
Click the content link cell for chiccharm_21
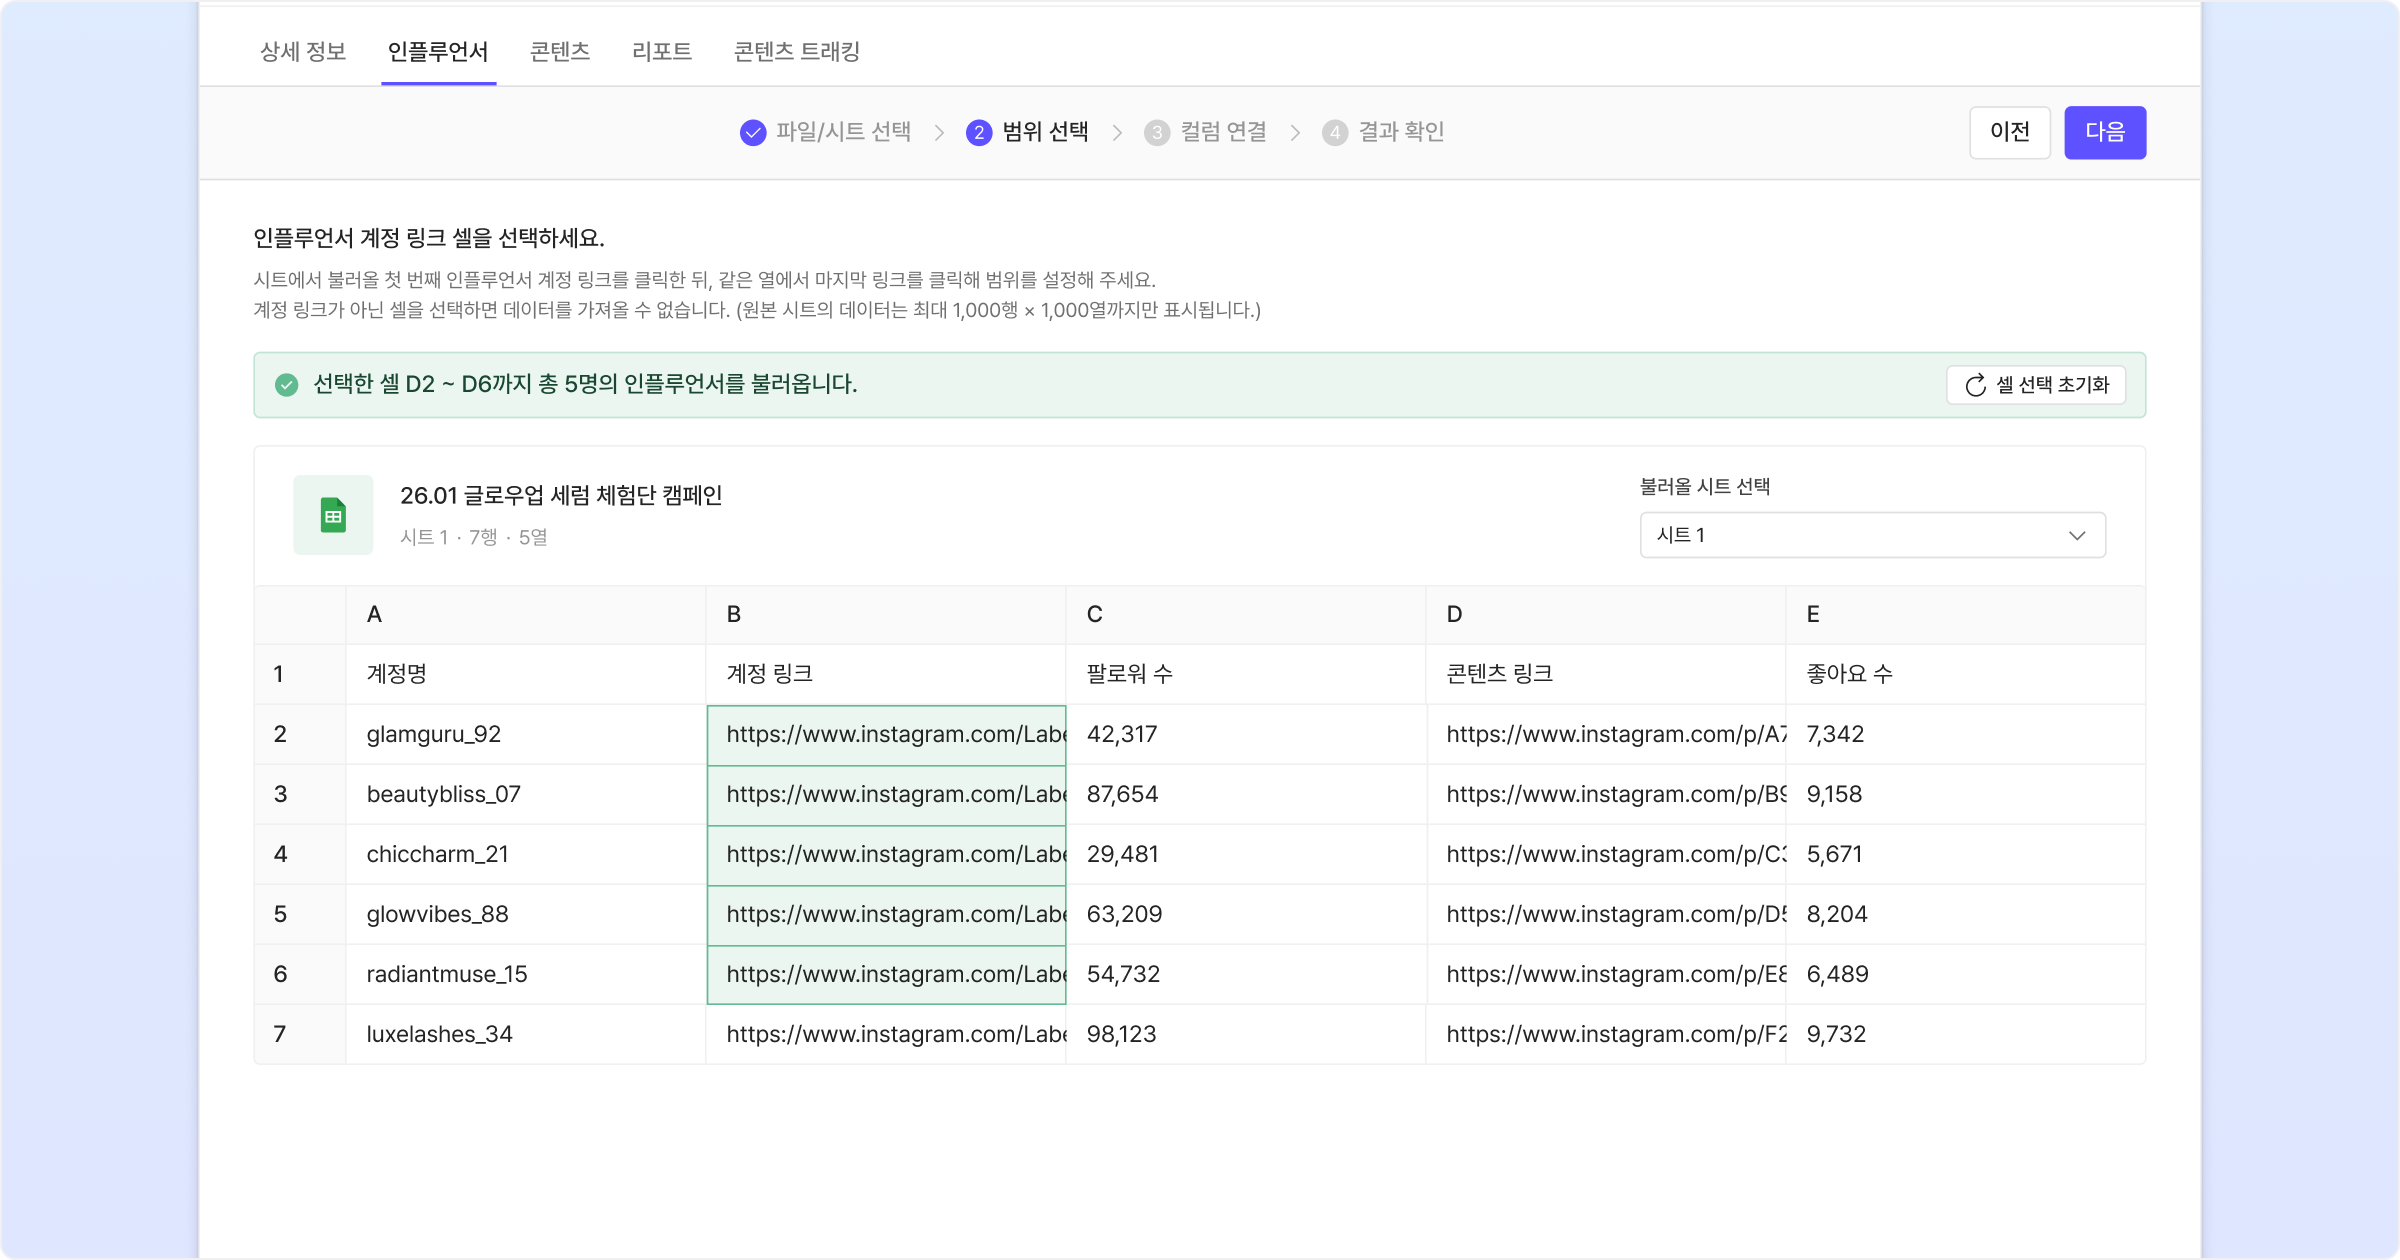1606,854
